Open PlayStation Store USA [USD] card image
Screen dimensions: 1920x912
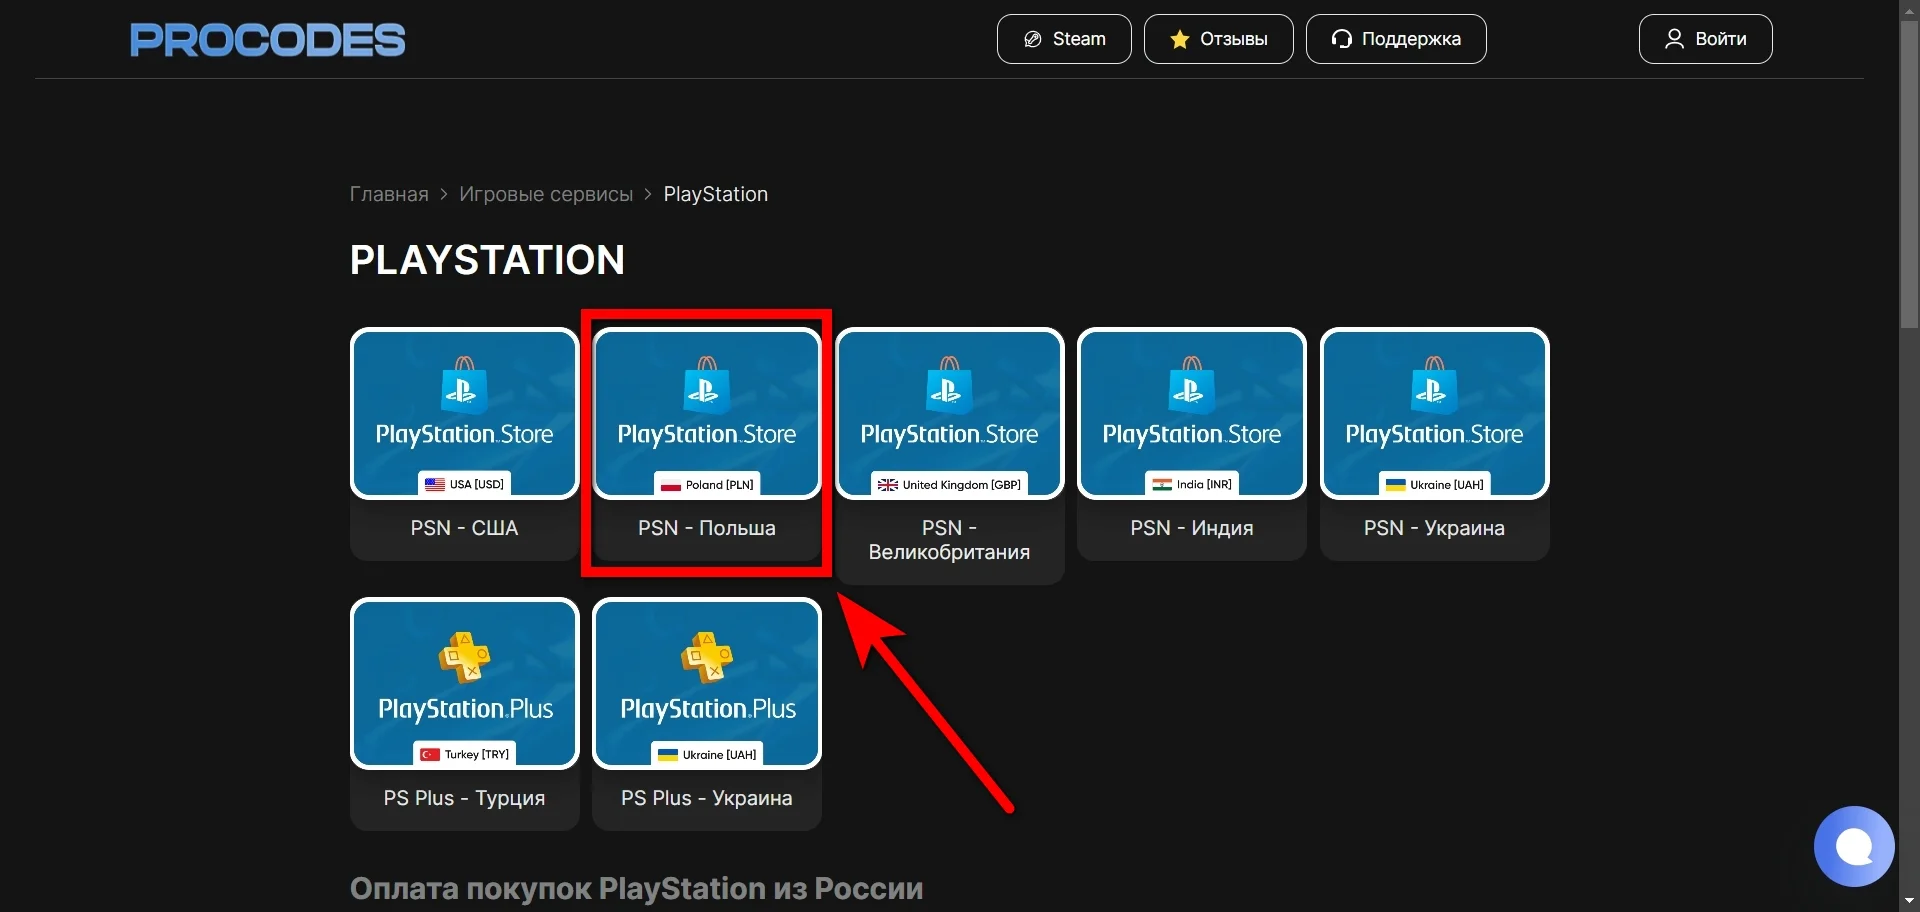(x=465, y=413)
